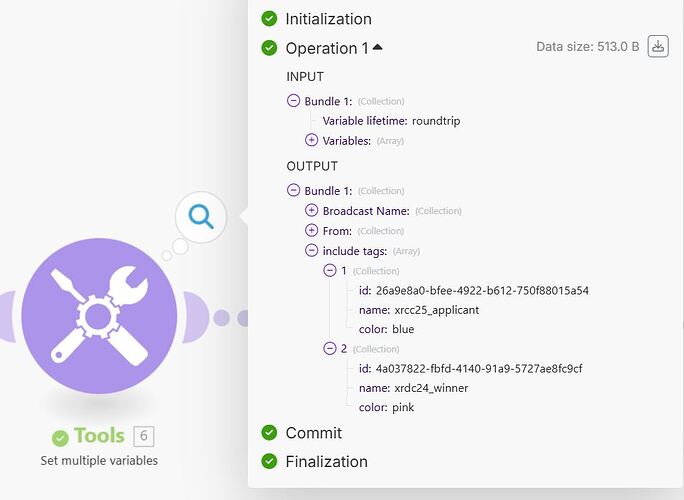
Task: Collapse OUTPUT Bundle 1 collection
Action: tap(294, 190)
